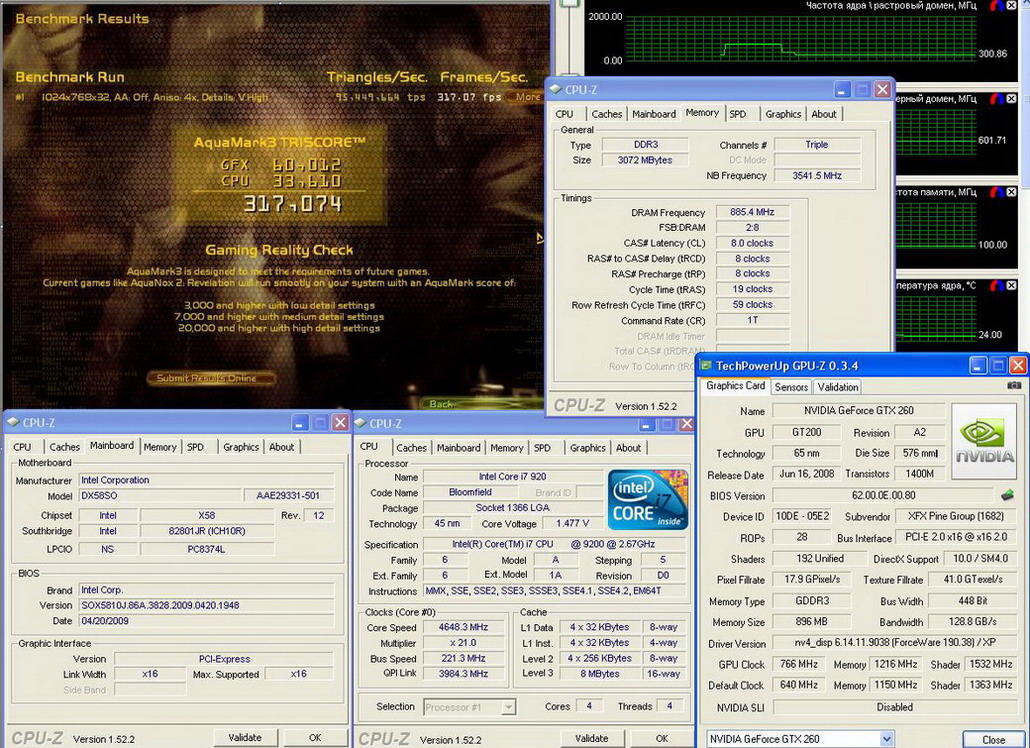1030x748 pixels.
Task: Click Validate in the processor CPU-Z window
Action: coord(592,738)
